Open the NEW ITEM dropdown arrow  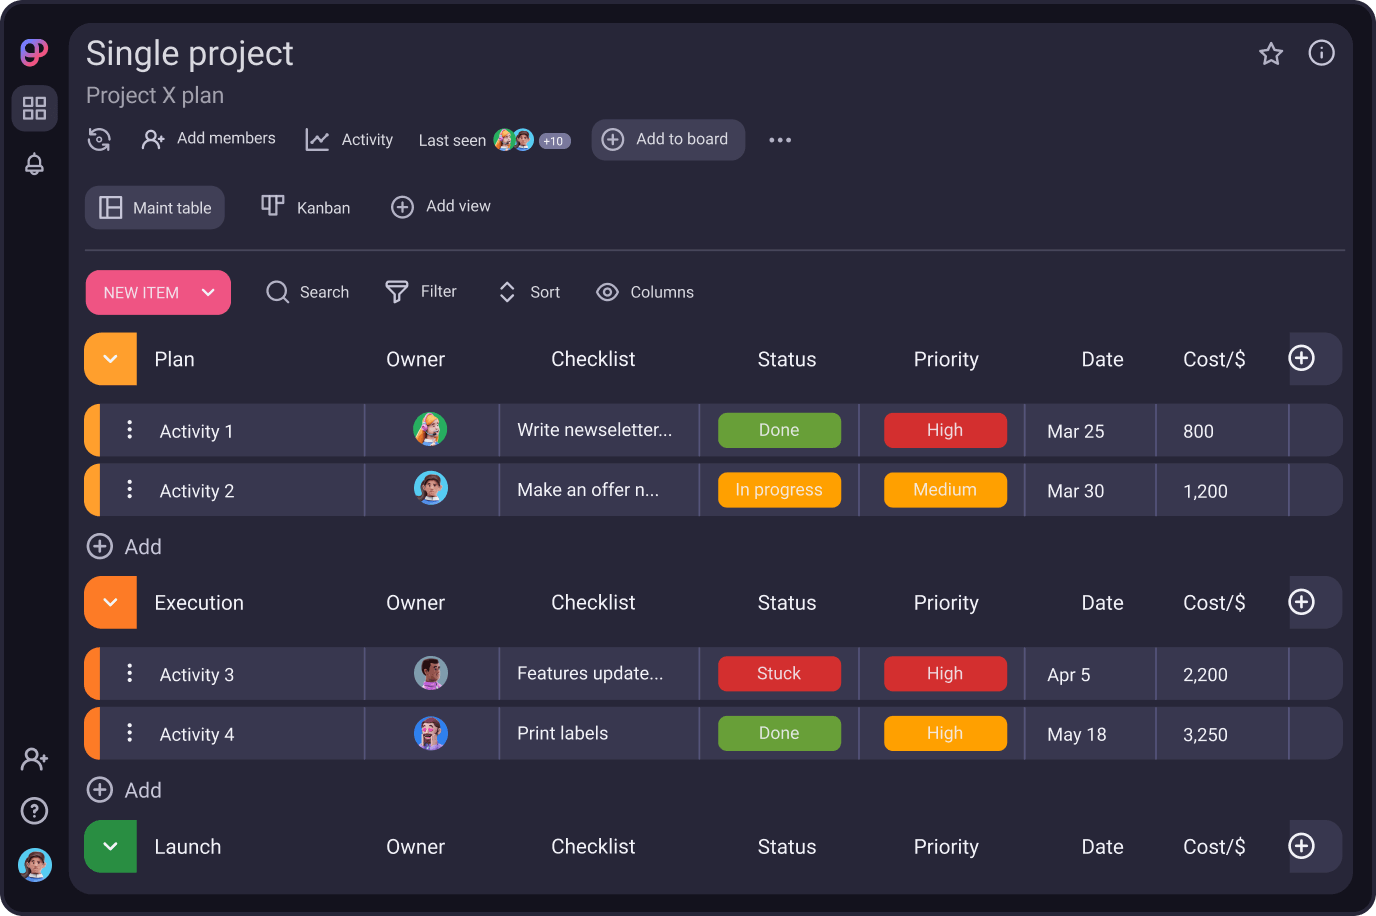pyautogui.click(x=208, y=292)
